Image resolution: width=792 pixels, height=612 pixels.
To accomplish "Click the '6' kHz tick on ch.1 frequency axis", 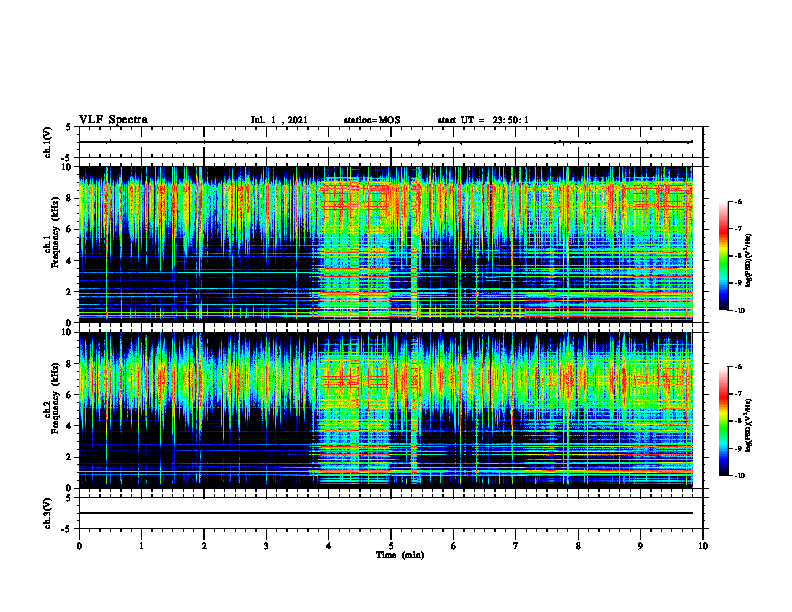I will pyautogui.click(x=70, y=230).
